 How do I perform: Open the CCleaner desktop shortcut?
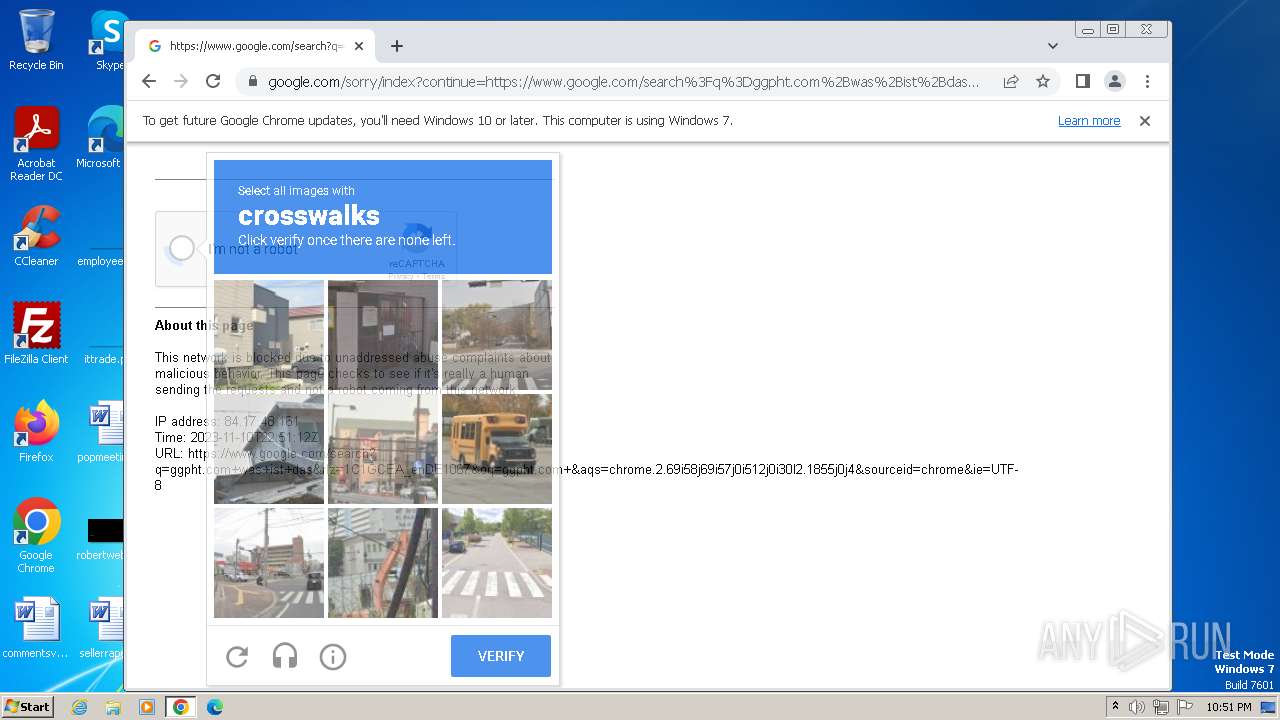click(36, 237)
